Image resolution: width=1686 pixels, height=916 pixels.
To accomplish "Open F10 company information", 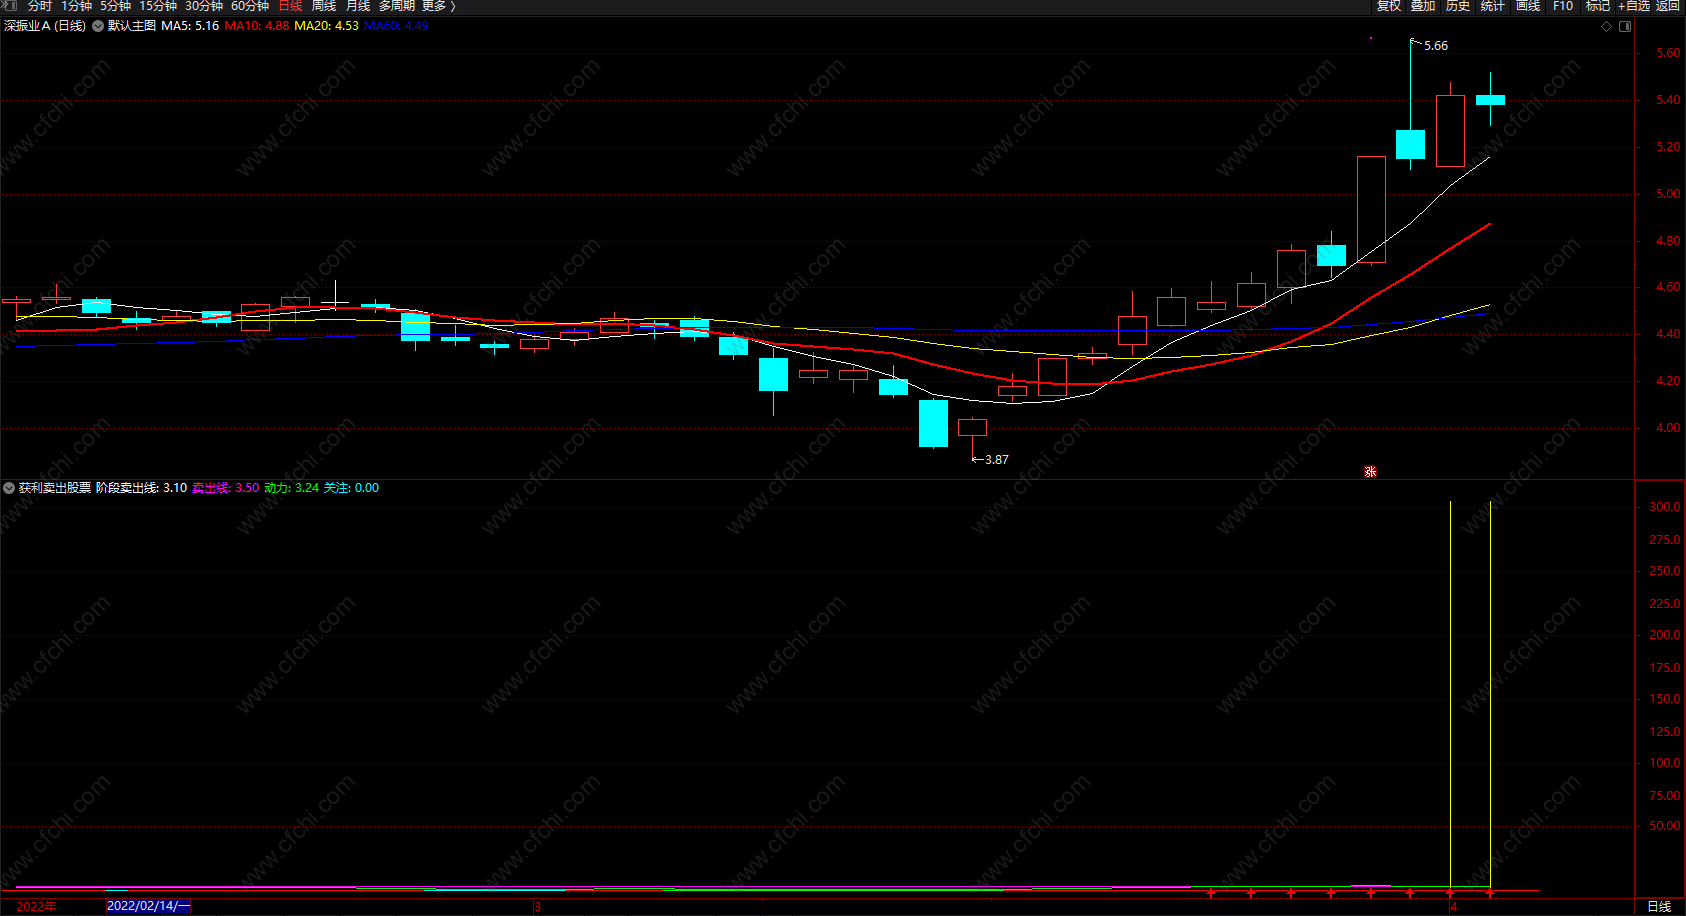I will tap(1563, 6).
